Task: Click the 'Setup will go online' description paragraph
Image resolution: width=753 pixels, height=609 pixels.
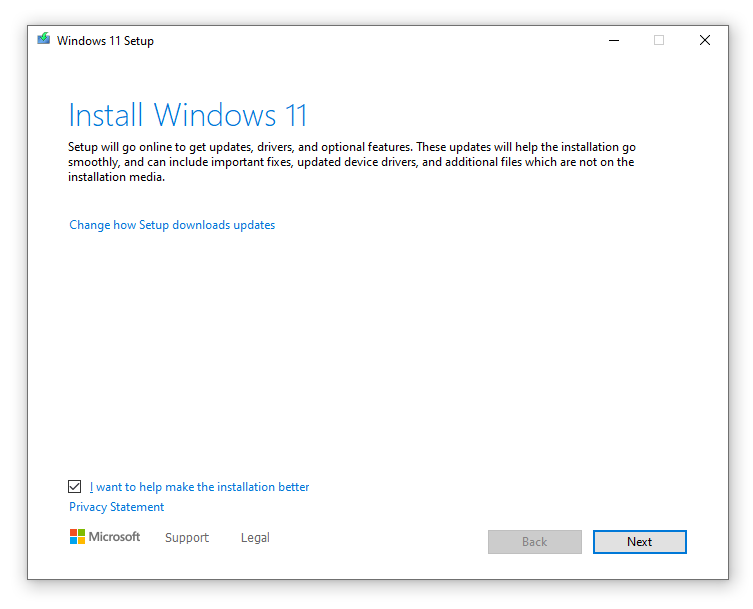Action: point(352,162)
